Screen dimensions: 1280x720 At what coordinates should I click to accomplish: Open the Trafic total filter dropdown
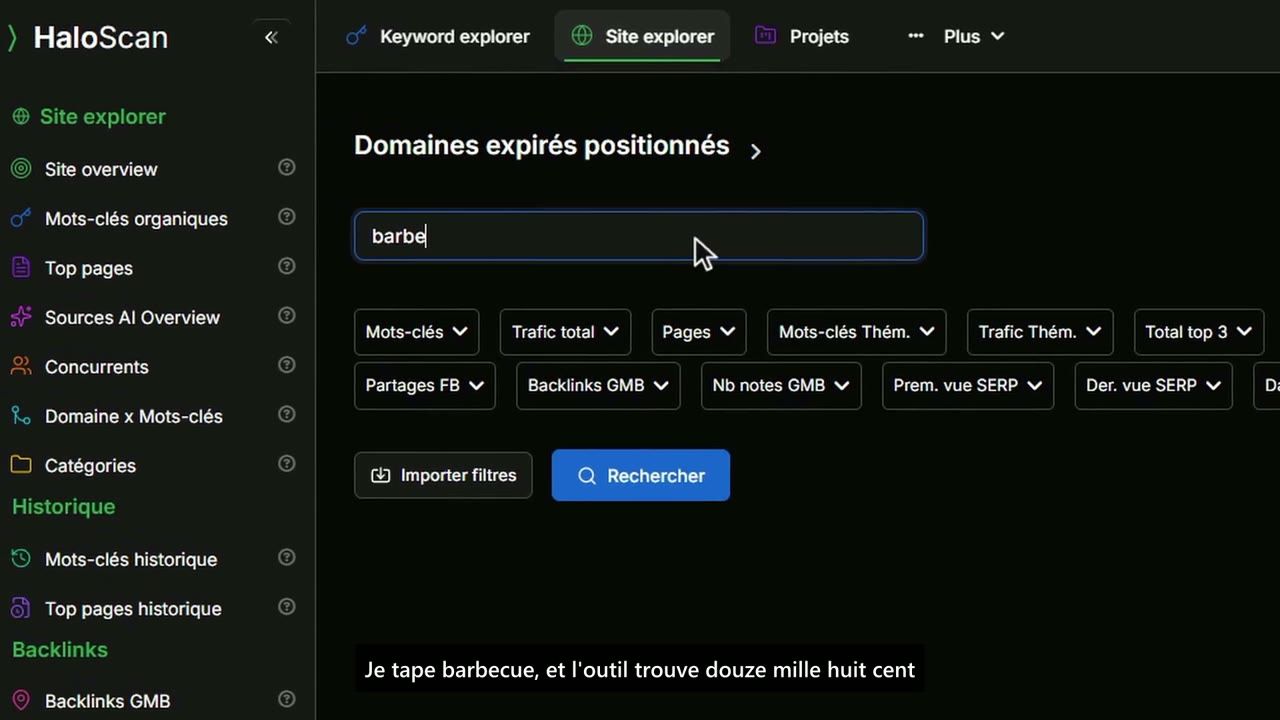click(x=565, y=332)
